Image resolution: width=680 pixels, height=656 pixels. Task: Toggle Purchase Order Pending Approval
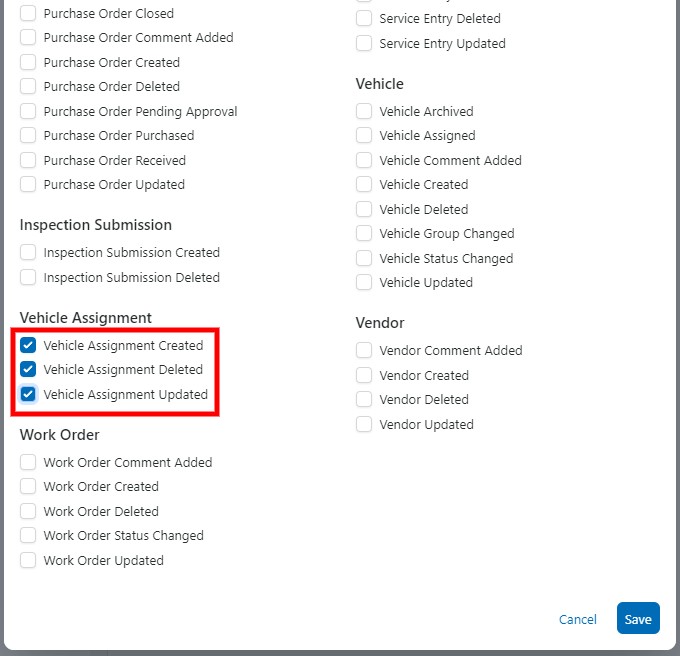tap(28, 111)
